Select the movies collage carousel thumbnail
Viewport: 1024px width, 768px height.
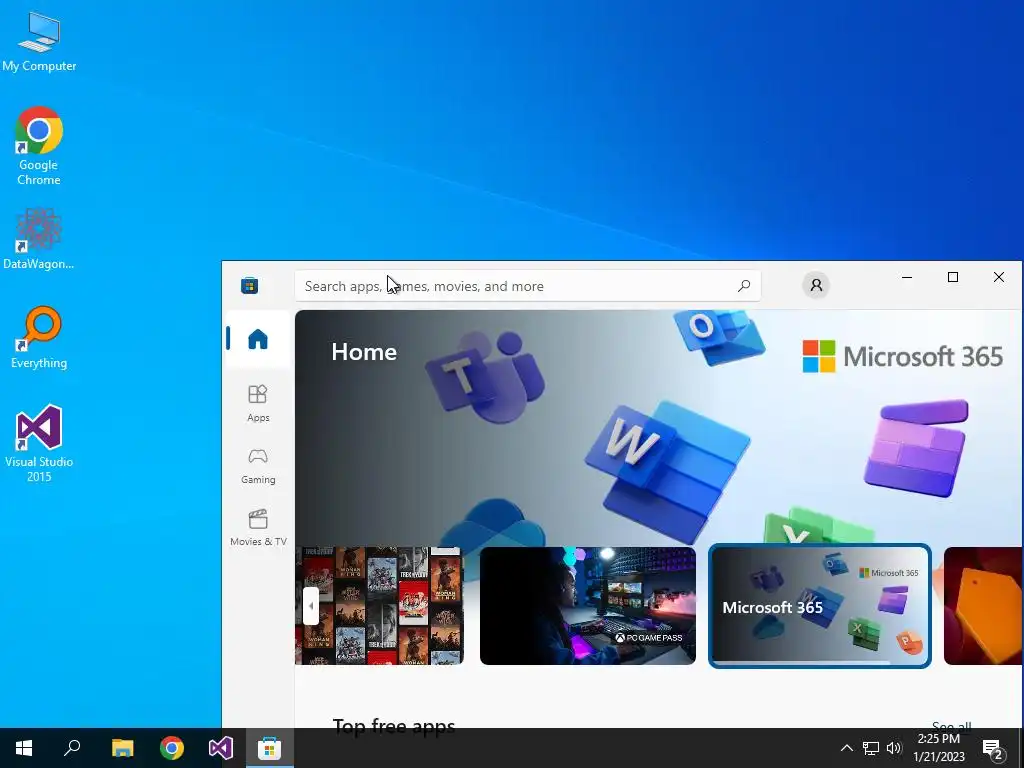coord(379,606)
